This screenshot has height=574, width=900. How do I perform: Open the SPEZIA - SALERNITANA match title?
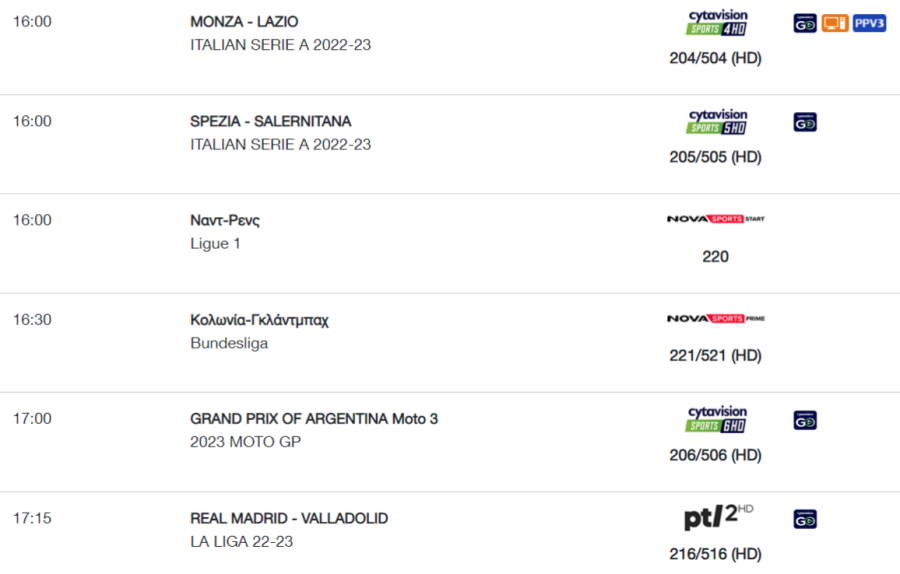tap(270, 122)
